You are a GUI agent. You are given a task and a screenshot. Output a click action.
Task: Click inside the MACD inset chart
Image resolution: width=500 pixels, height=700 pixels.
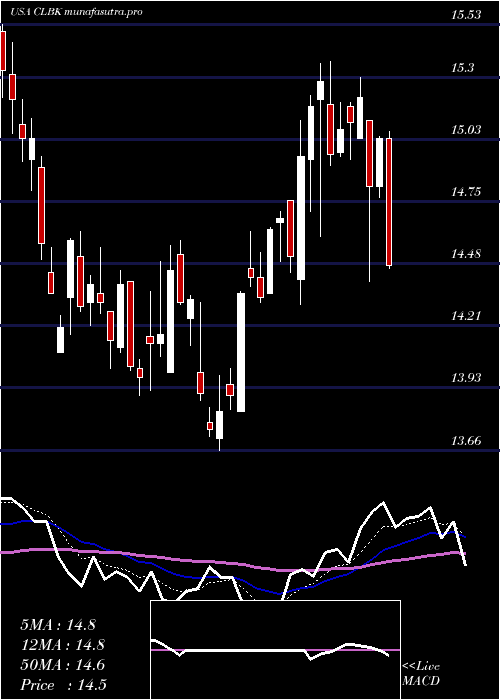[275, 650]
